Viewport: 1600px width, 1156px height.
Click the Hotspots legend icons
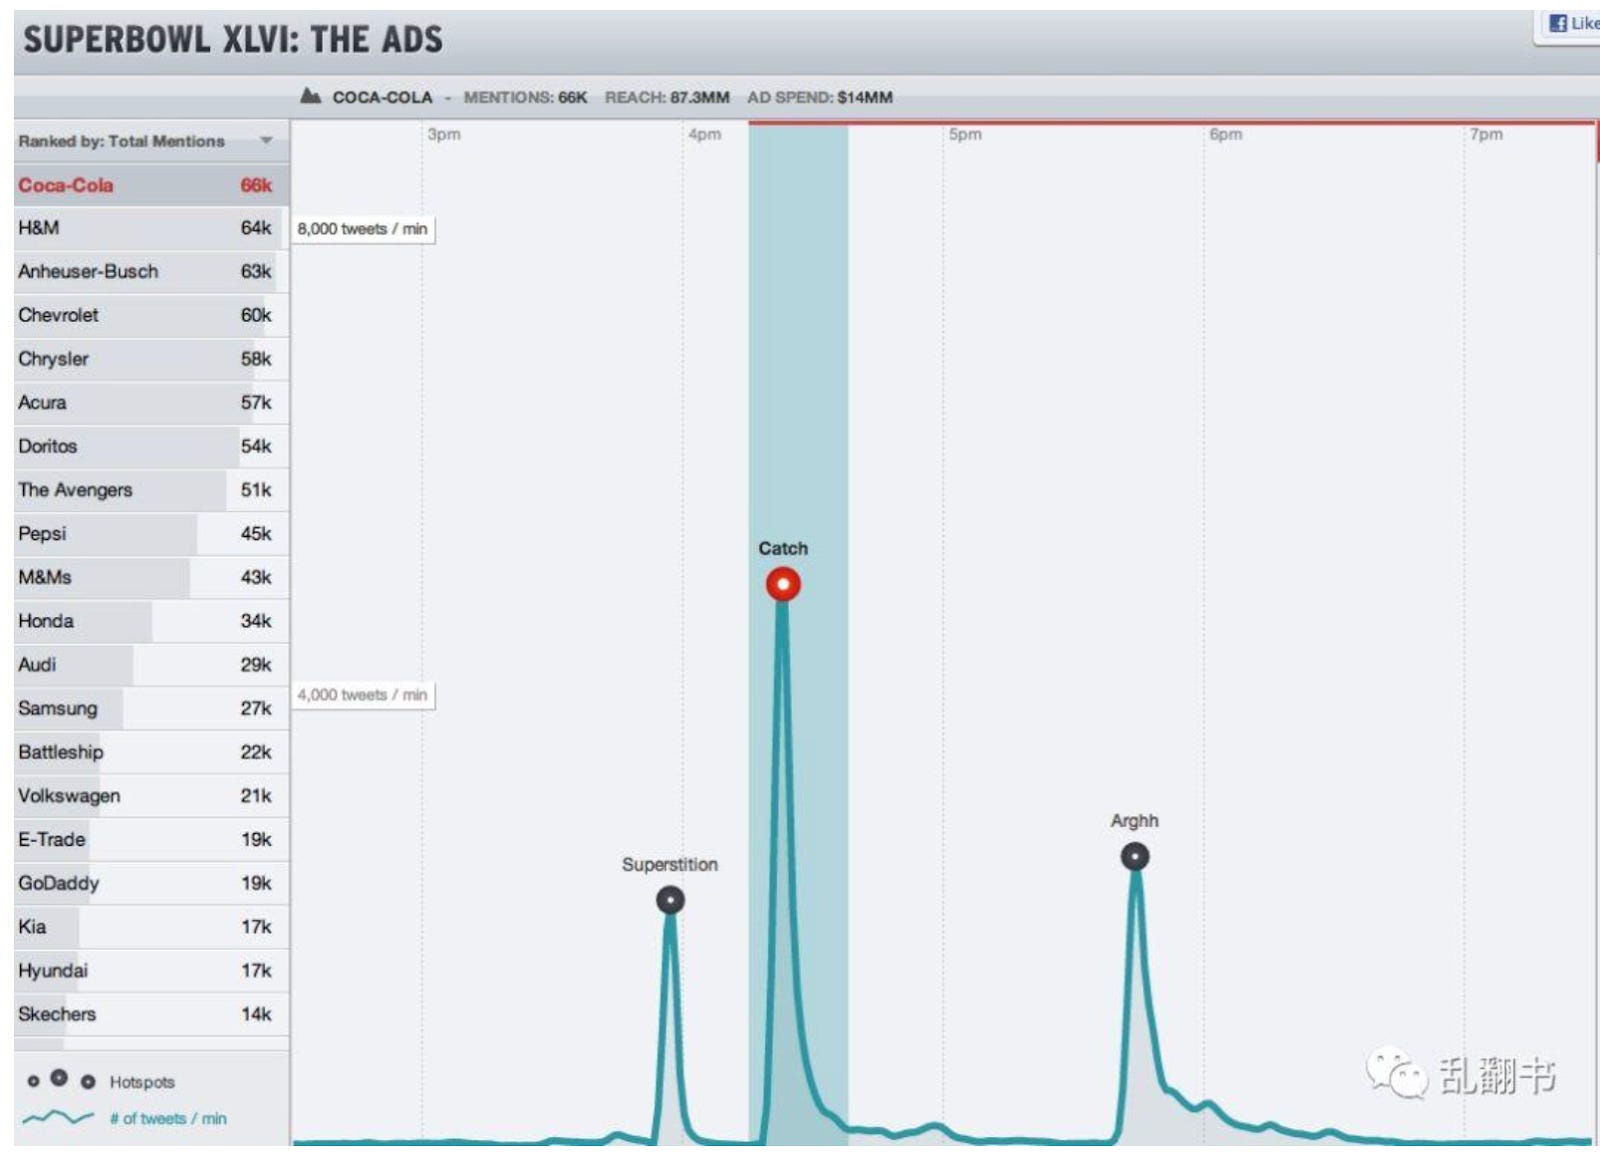click(x=60, y=1080)
